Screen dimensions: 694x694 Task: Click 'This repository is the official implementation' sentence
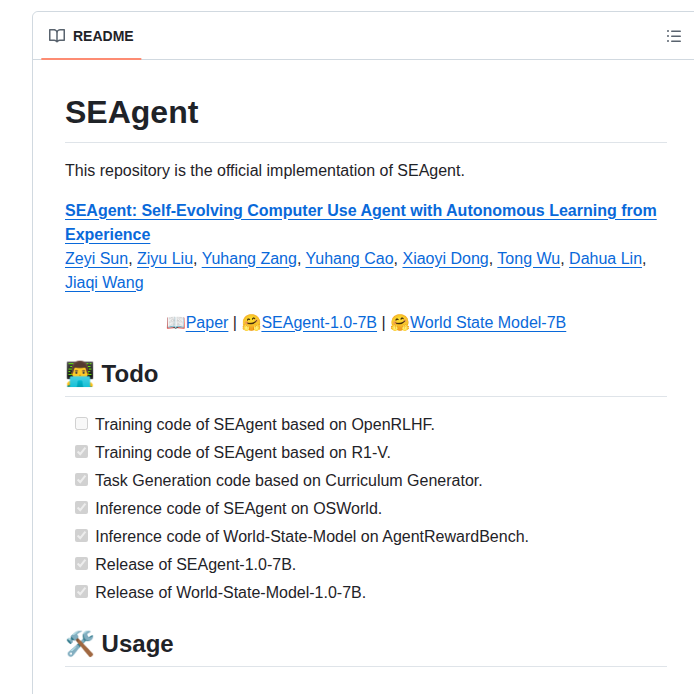(265, 170)
